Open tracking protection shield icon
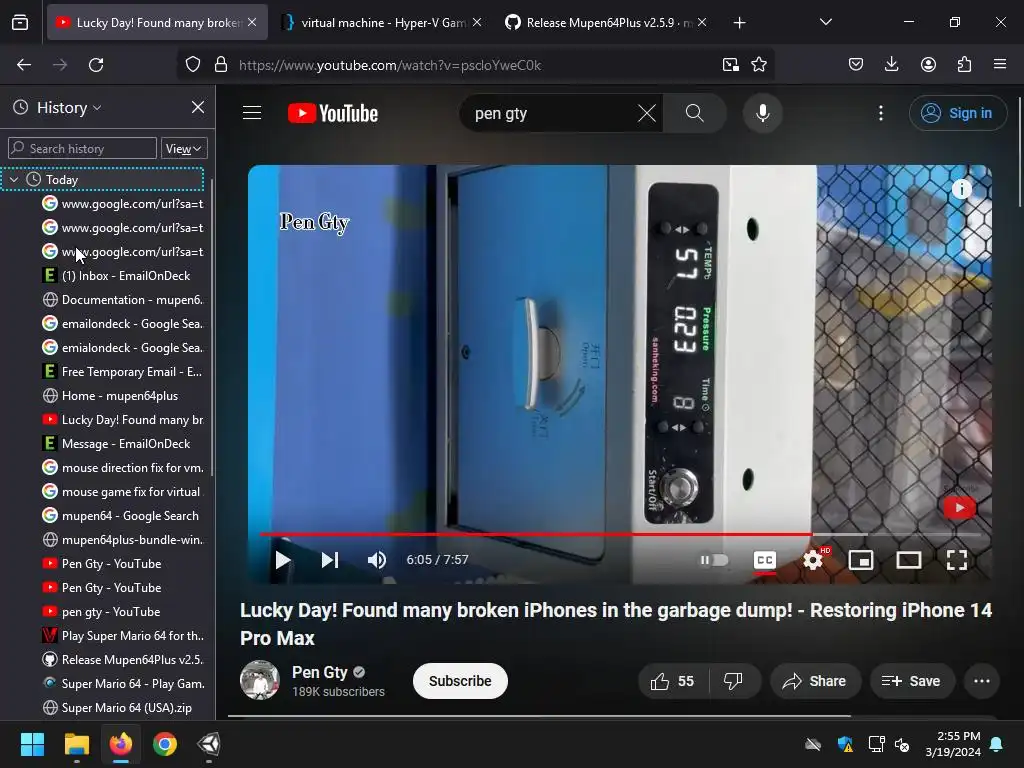Image resolution: width=1024 pixels, height=768 pixels. pyautogui.click(x=193, y=65)
